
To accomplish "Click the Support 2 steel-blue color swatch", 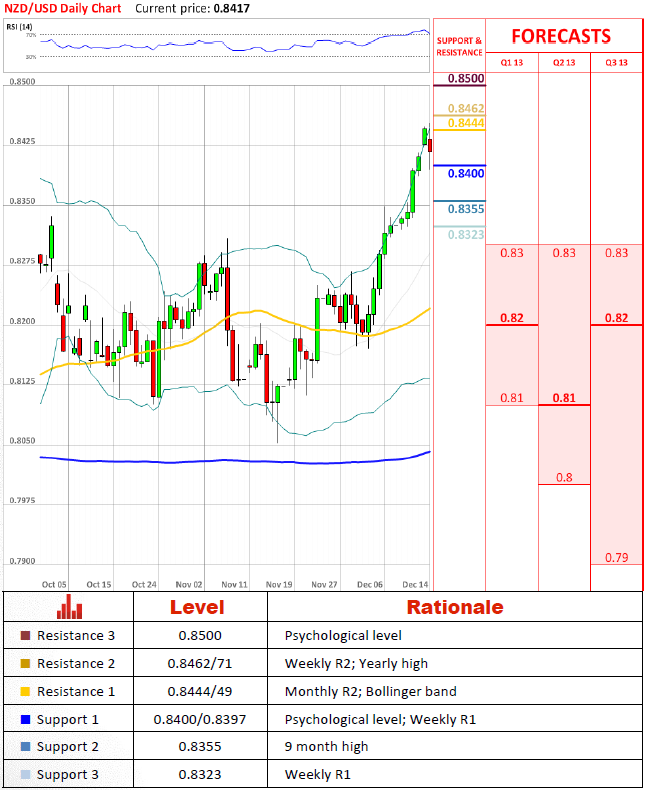I will [25, 747].
